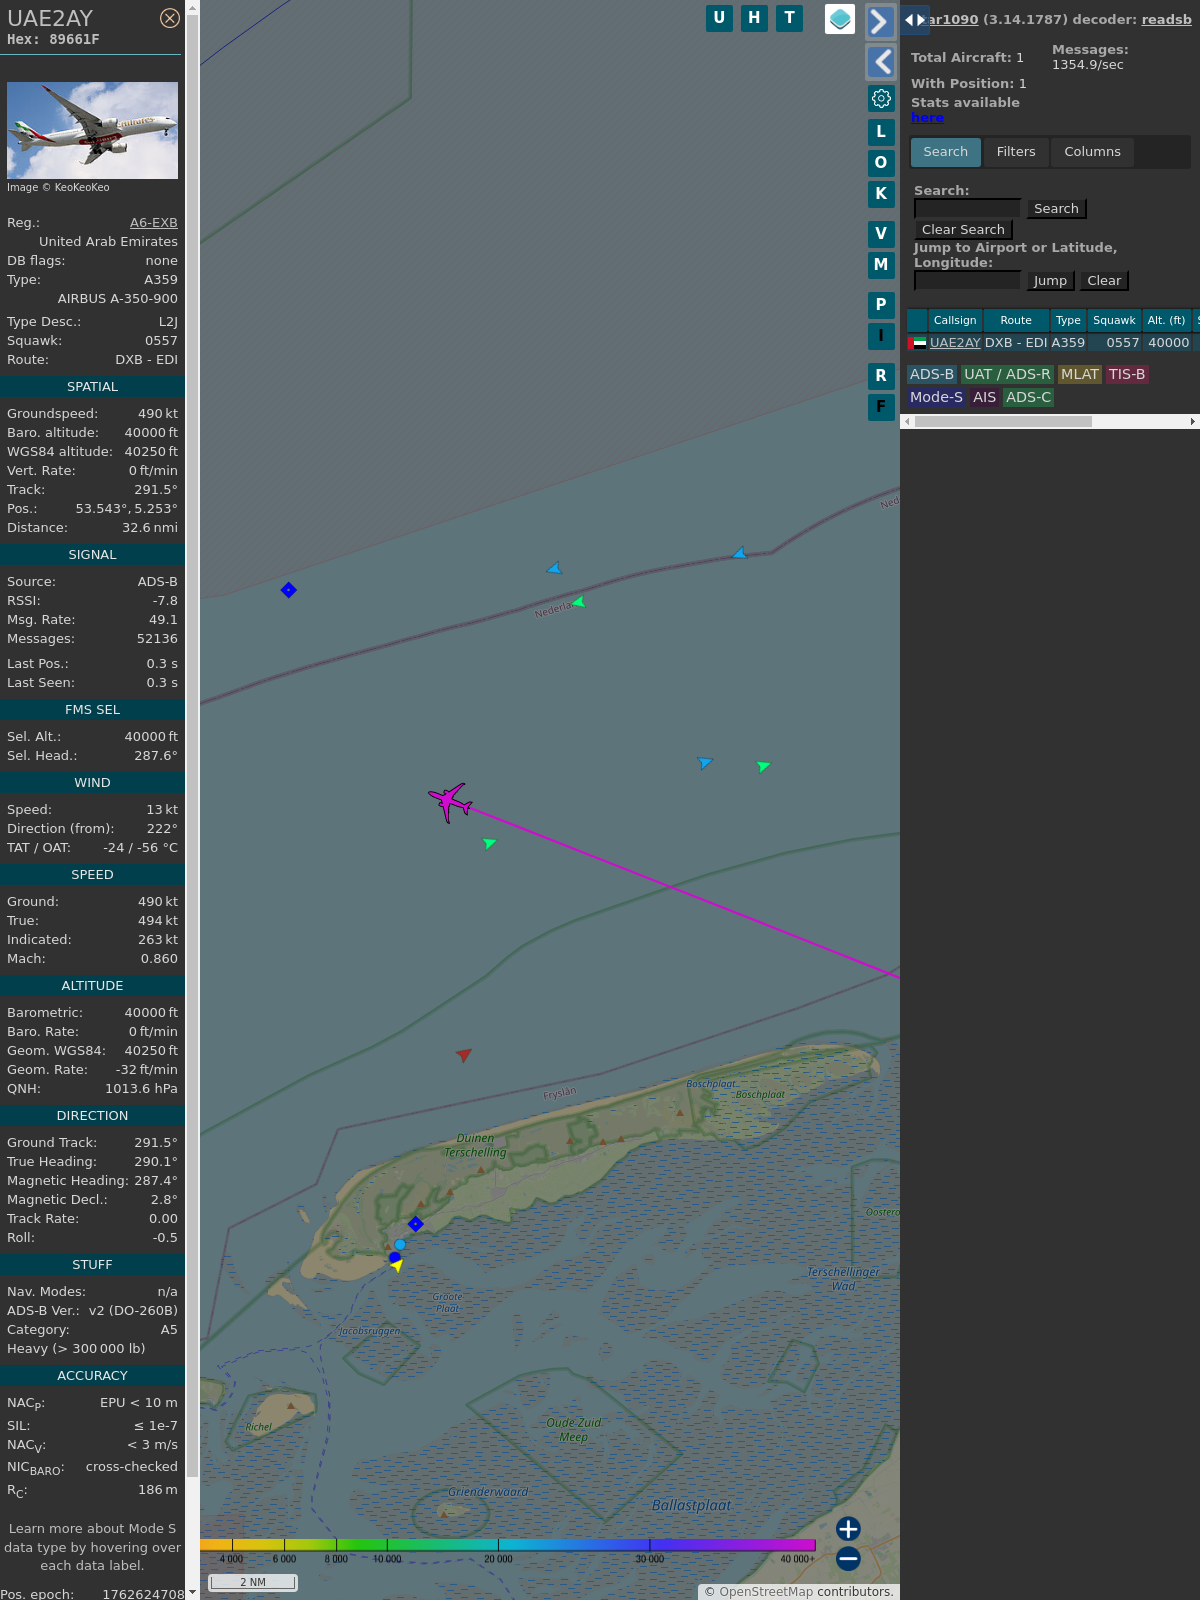Screen dimensions: 1200x1600
Task: Click the green vessel arrow near Nederland label
Action: point(579,602)
